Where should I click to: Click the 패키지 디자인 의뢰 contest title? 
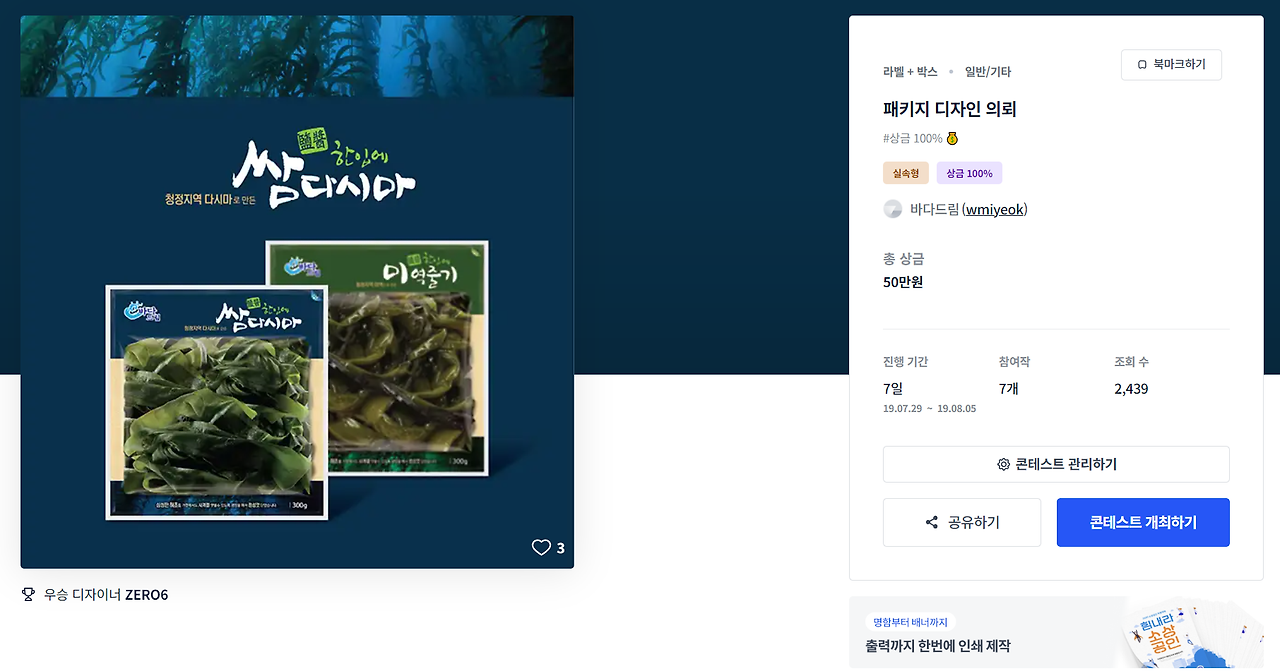click(x=949, y=109)
